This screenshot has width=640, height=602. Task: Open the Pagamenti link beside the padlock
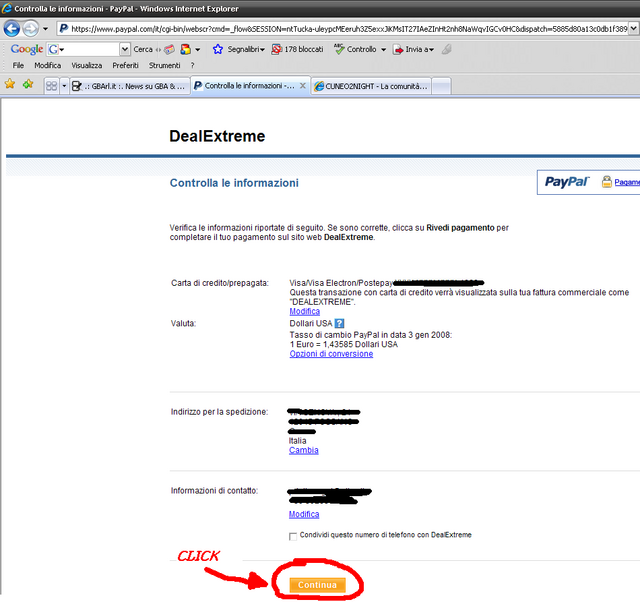627,182
